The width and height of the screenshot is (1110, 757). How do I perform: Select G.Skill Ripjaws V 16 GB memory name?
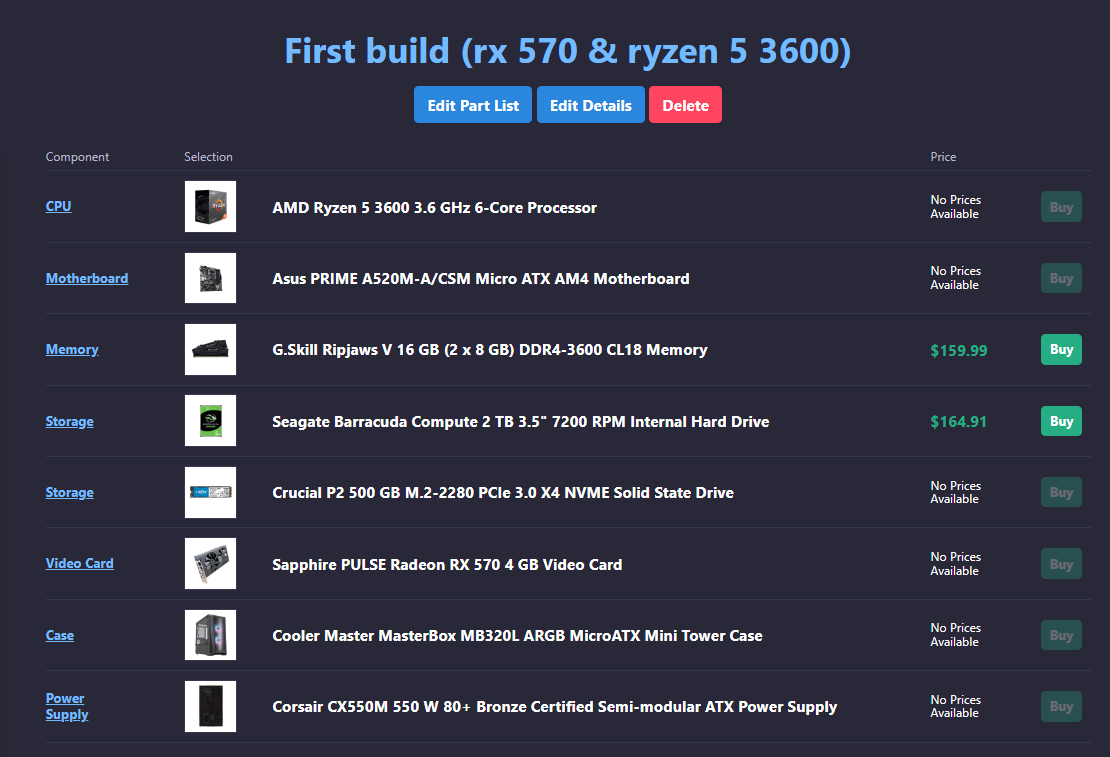click(490, 350)
